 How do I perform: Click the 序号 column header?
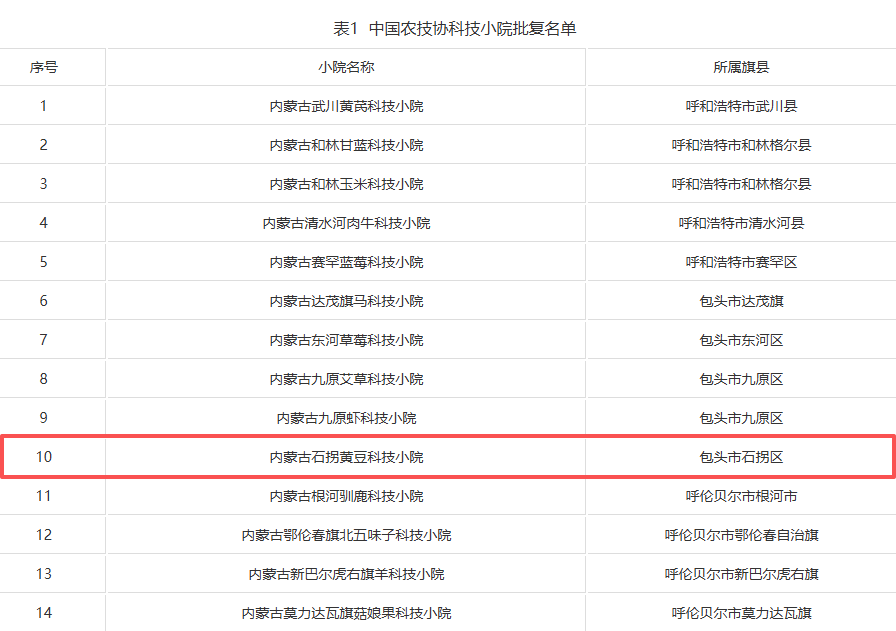(x=43, y=67)
